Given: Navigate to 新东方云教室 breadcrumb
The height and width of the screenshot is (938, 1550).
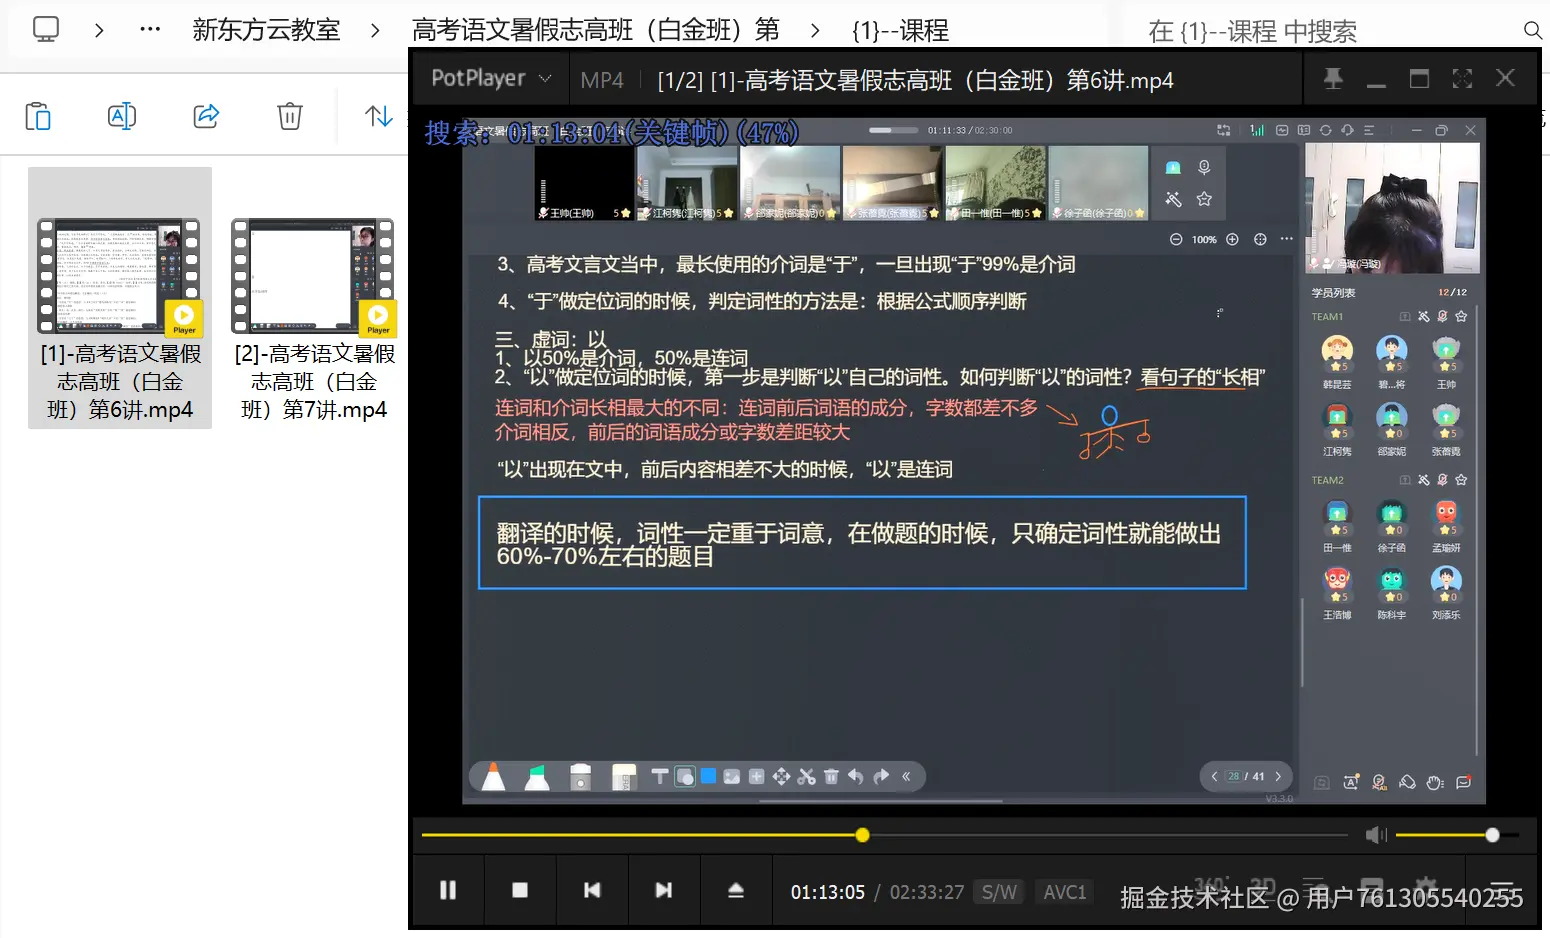Looking at the screenshot, I should 266,30.
